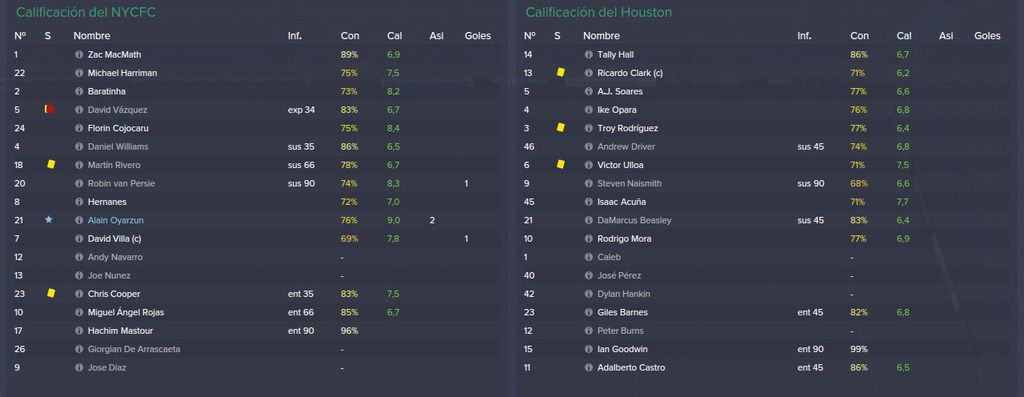
Task: Click info icon next to Hachim Mastour
Action: click(x=79, y=331)
